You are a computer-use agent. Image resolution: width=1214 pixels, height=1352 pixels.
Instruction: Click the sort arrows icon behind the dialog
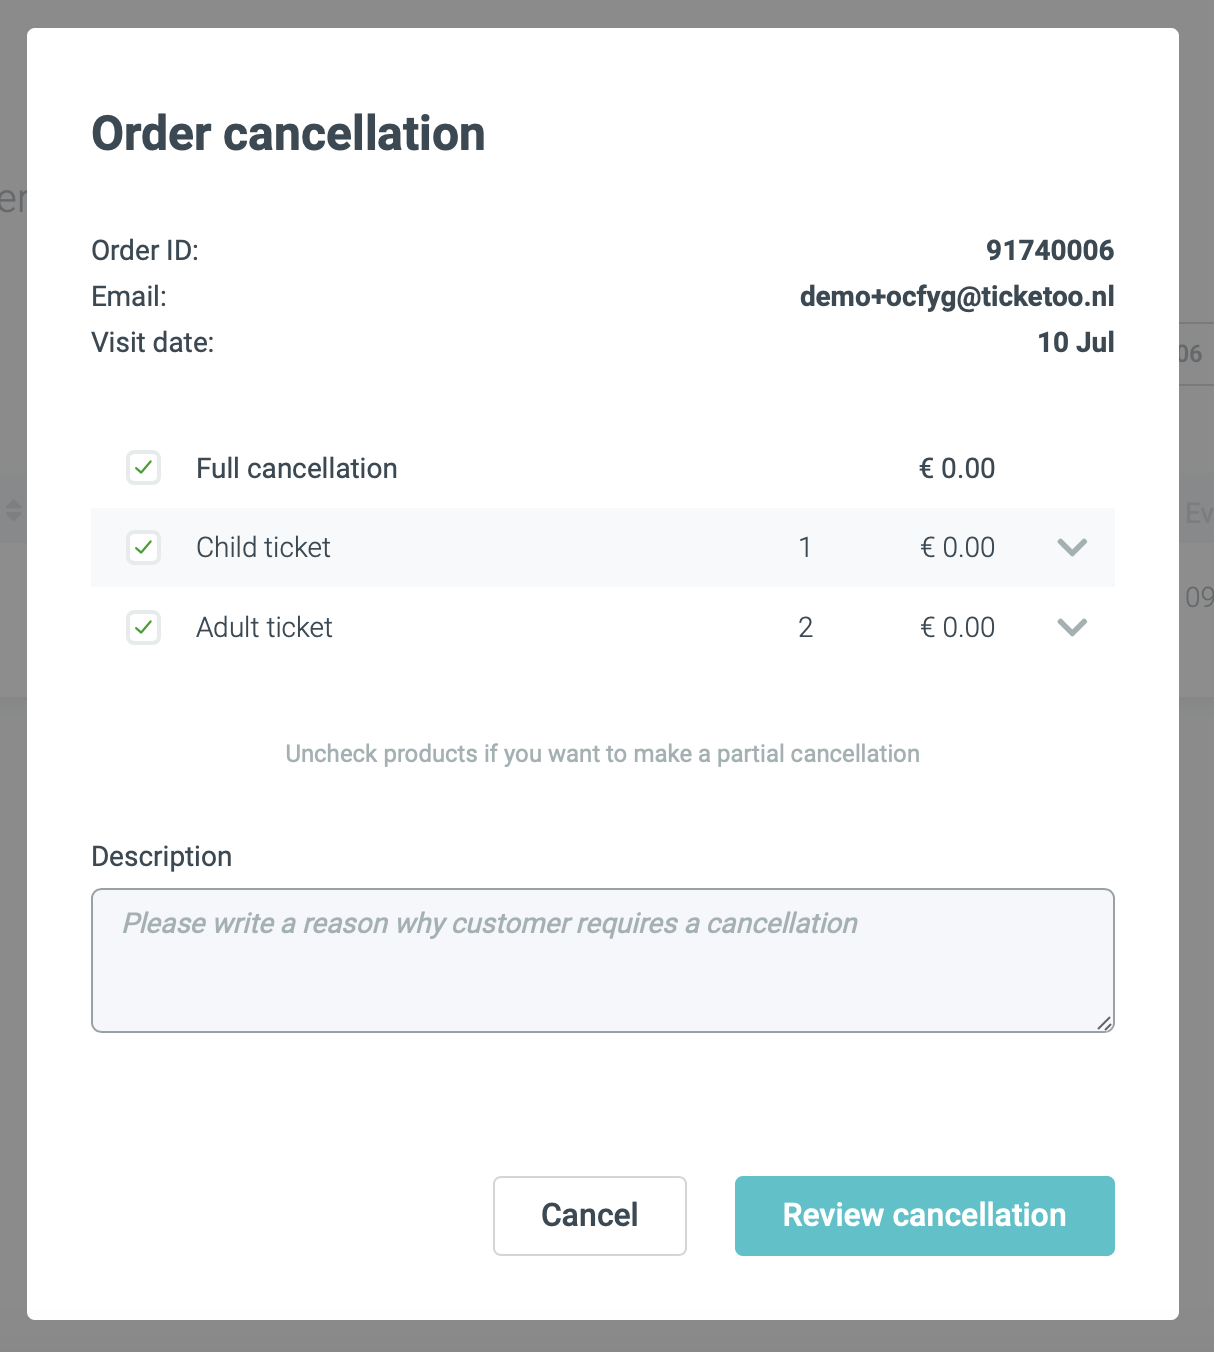13,511
